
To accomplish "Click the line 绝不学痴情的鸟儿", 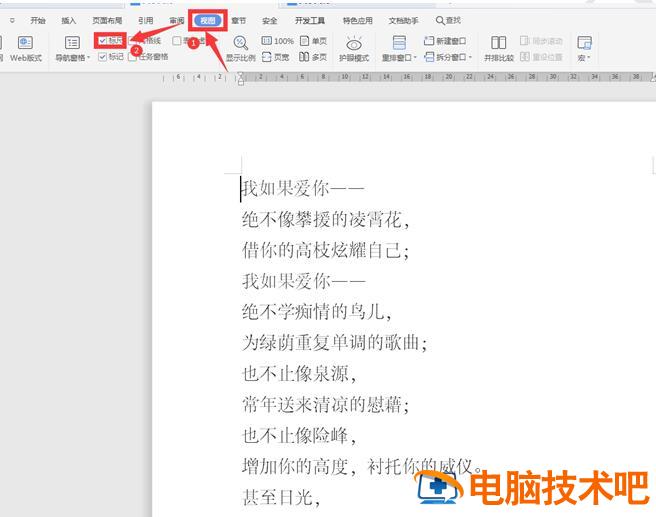I will point(317,312).
